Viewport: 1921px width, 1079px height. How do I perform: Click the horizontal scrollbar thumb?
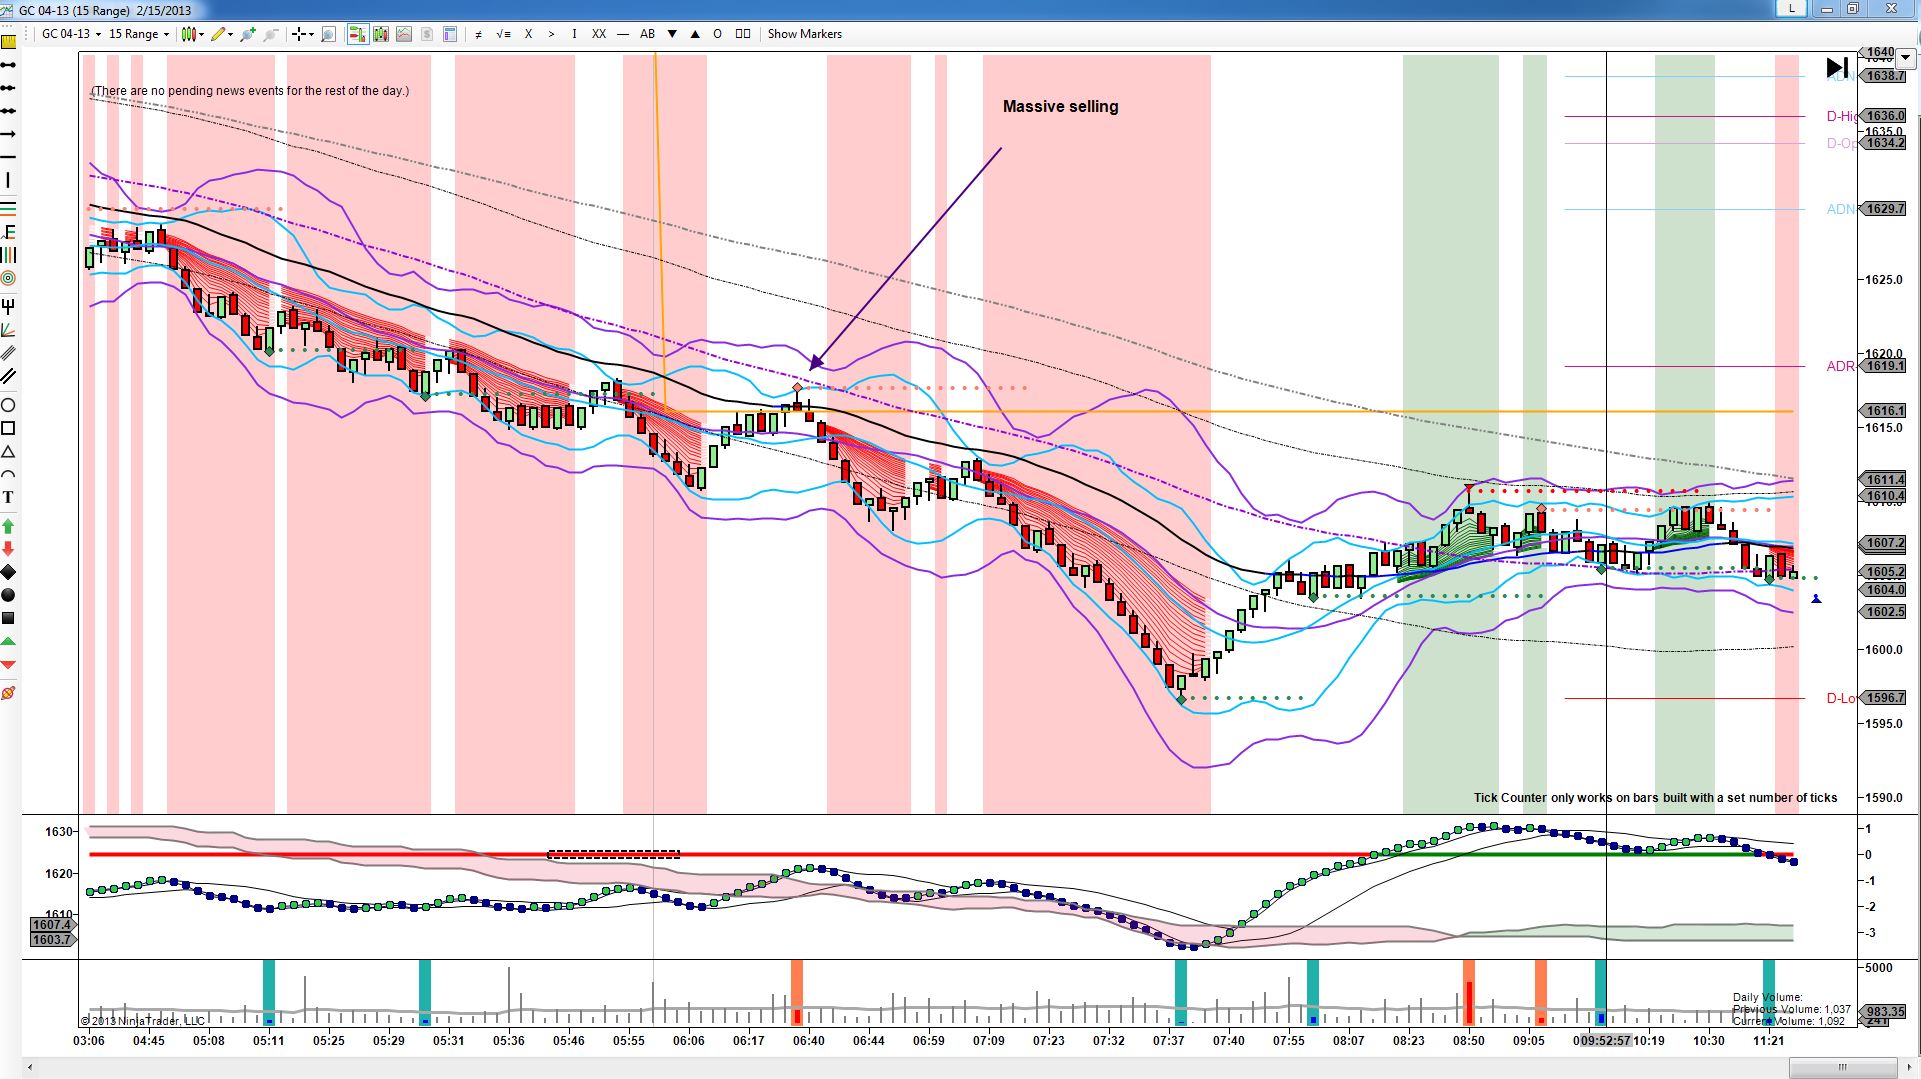[1842, 1068]
